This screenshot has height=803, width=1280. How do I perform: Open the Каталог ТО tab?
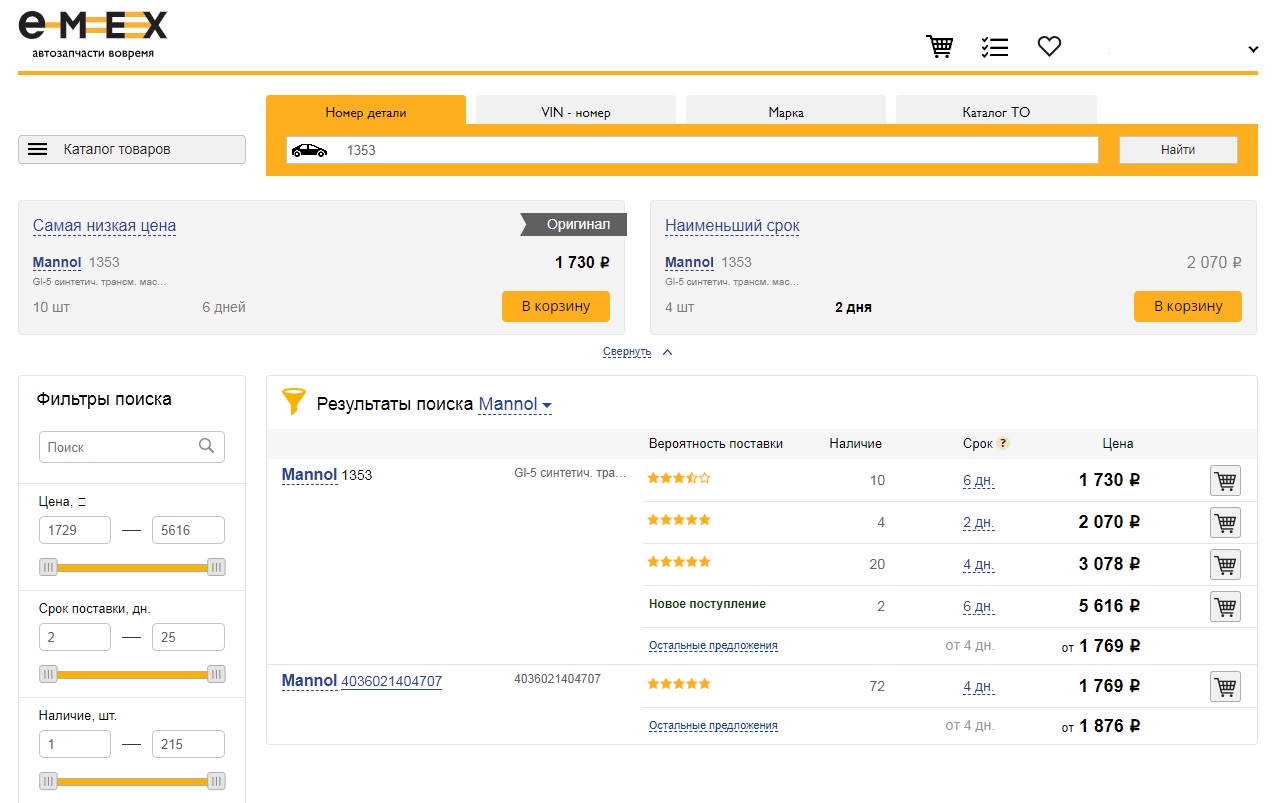click(x=996, y=112)
